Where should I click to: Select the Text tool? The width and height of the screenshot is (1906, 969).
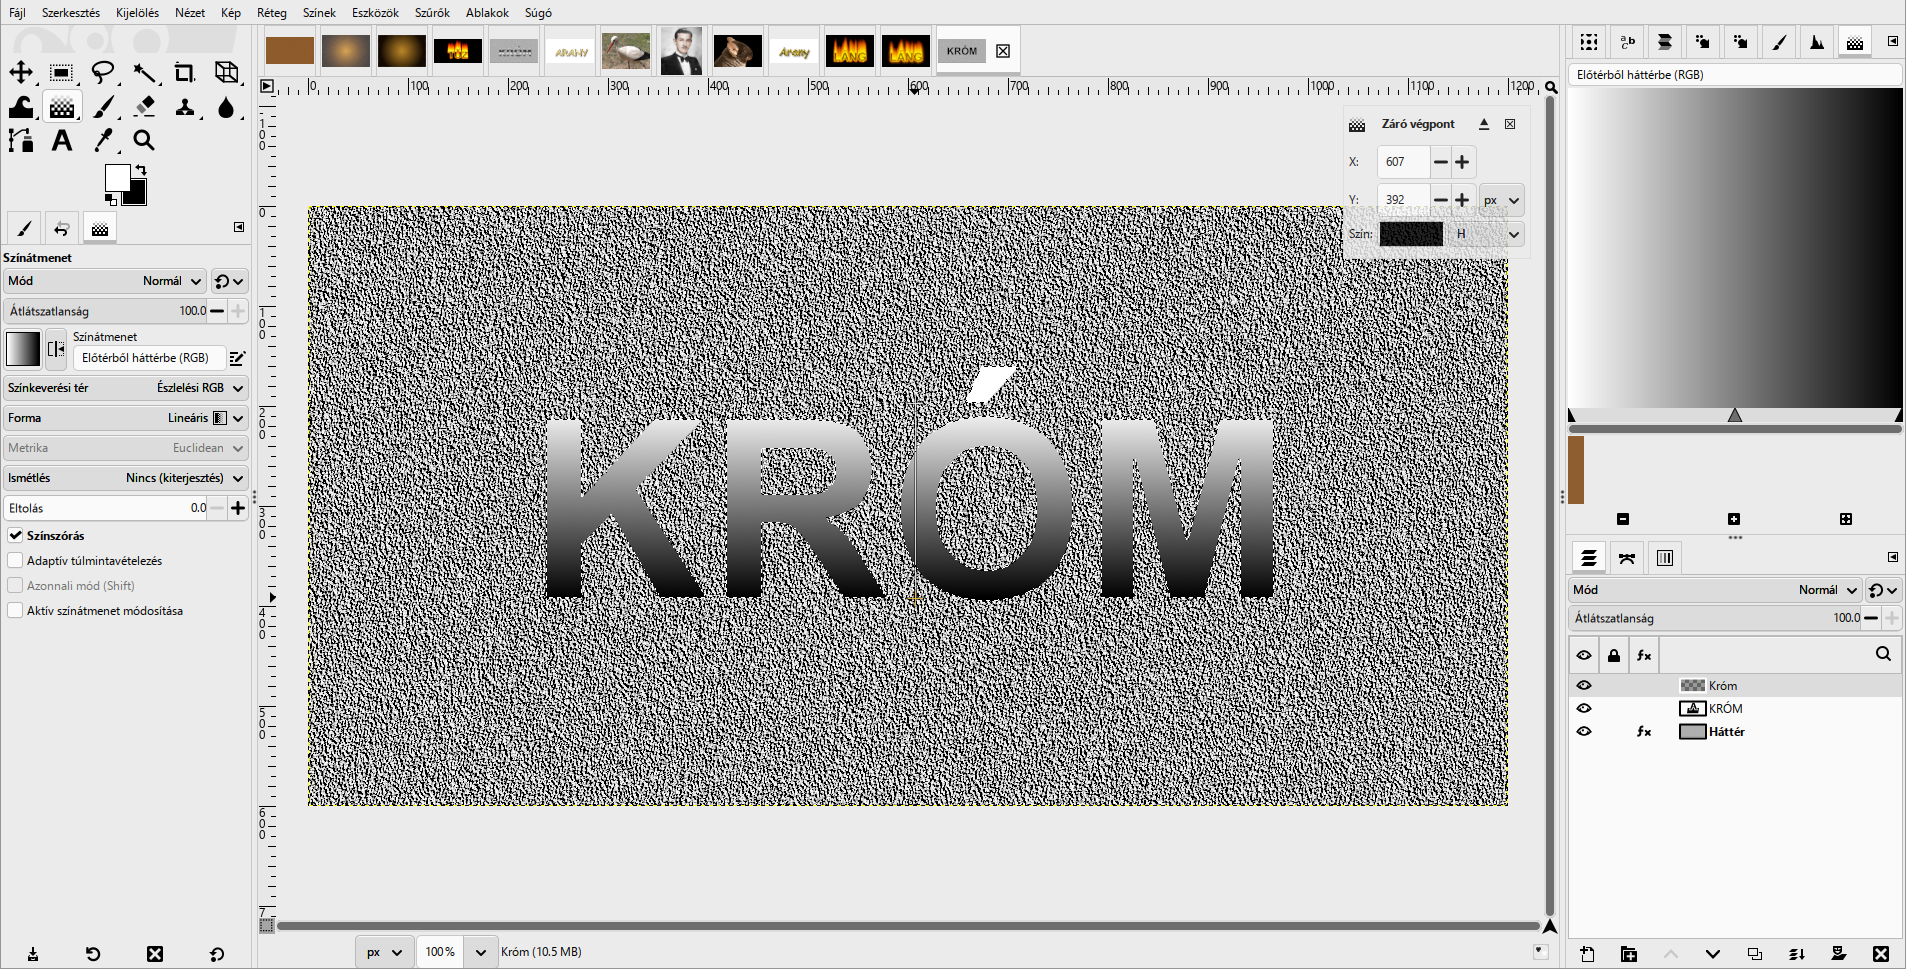[x=62, y=141]
